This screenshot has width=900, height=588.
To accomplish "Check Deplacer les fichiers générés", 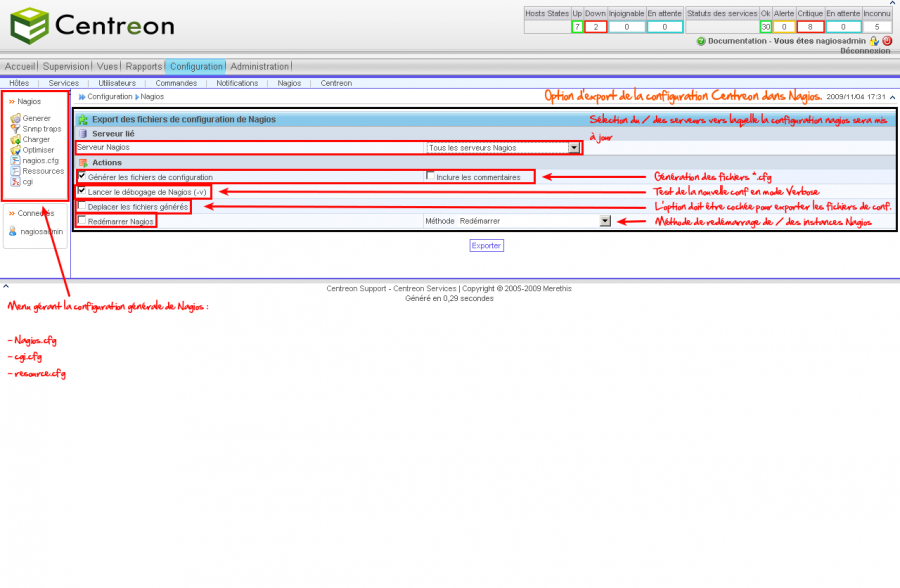I will [x=82, y=206].
